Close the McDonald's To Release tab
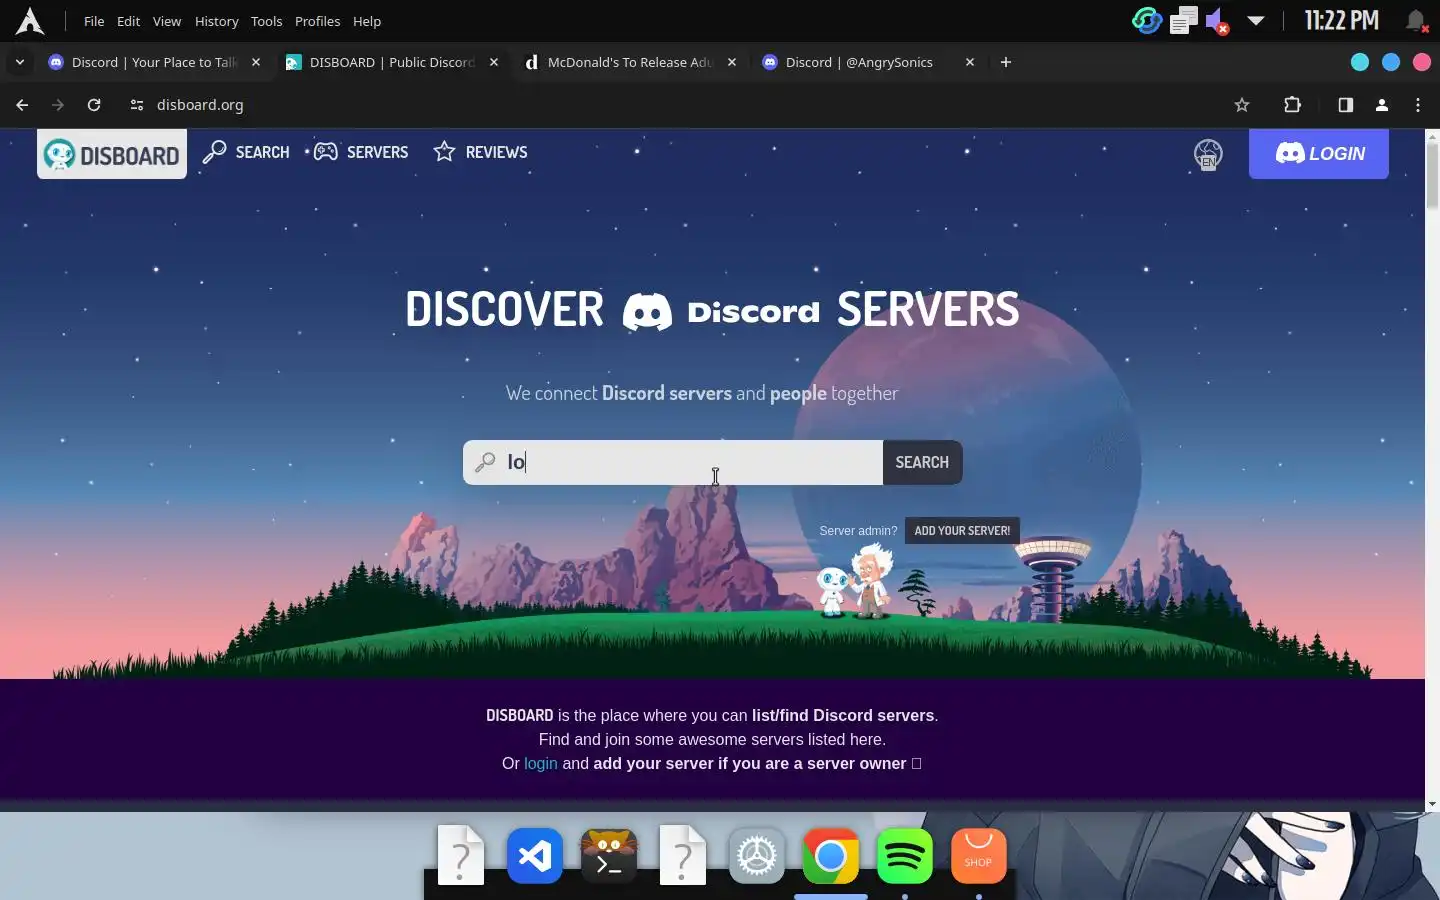 click(x=732, y=62)
